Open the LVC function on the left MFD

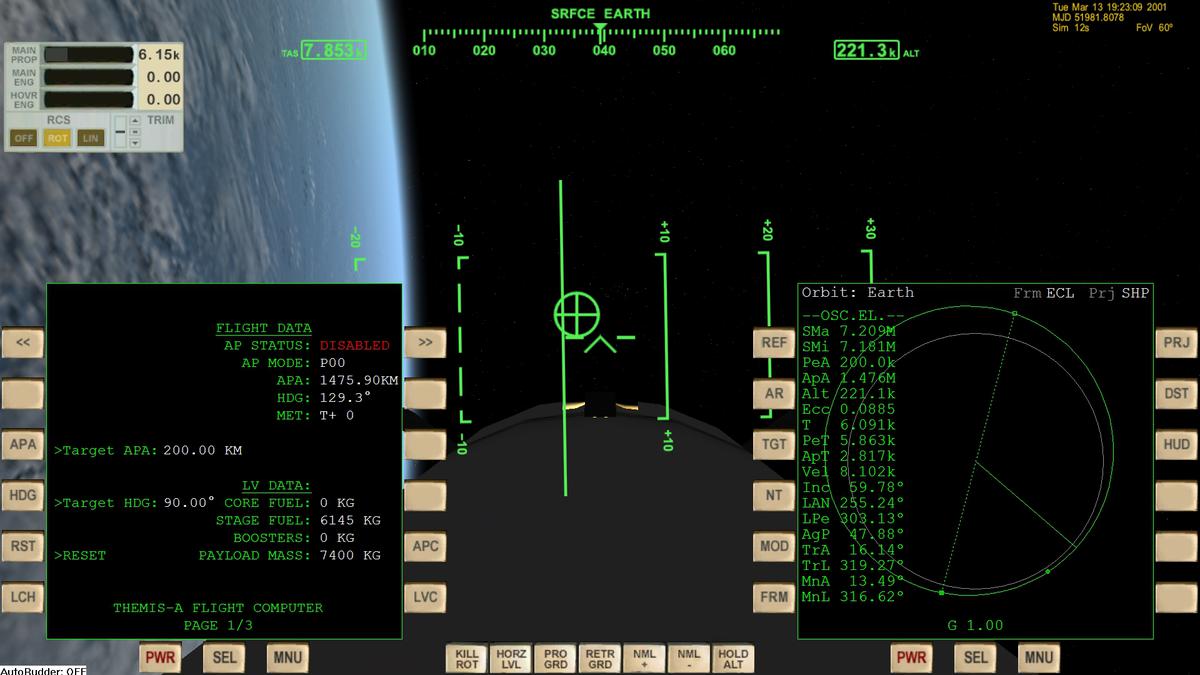click(425, 597)
